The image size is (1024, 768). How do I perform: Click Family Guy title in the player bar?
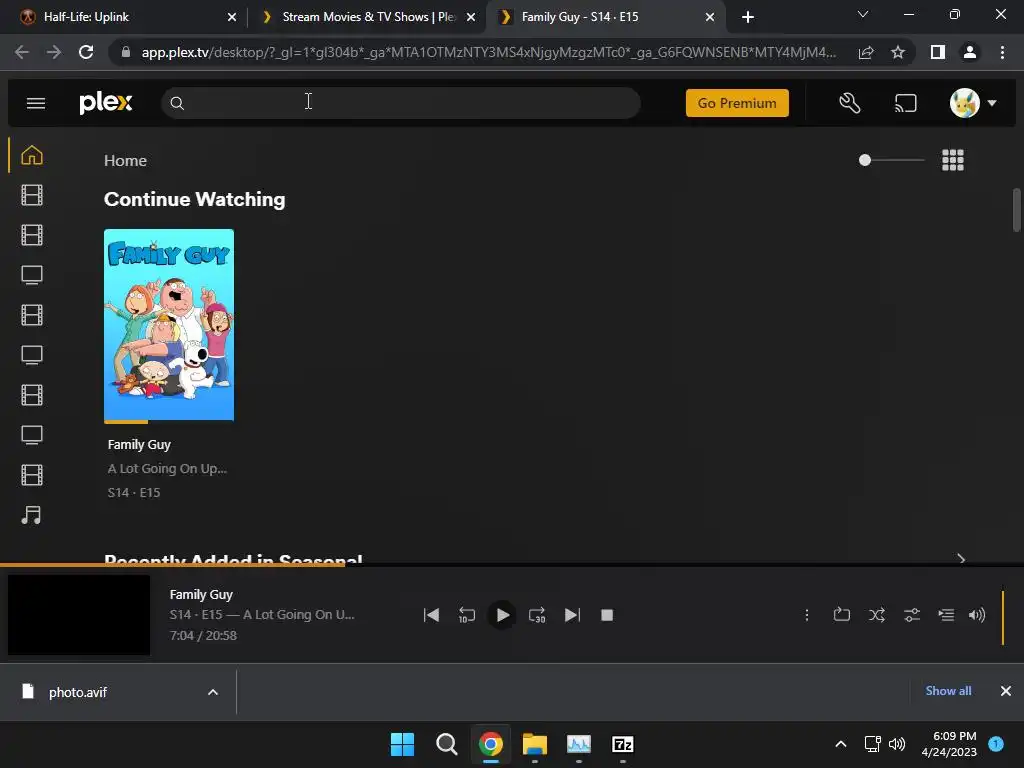(201, 595)
